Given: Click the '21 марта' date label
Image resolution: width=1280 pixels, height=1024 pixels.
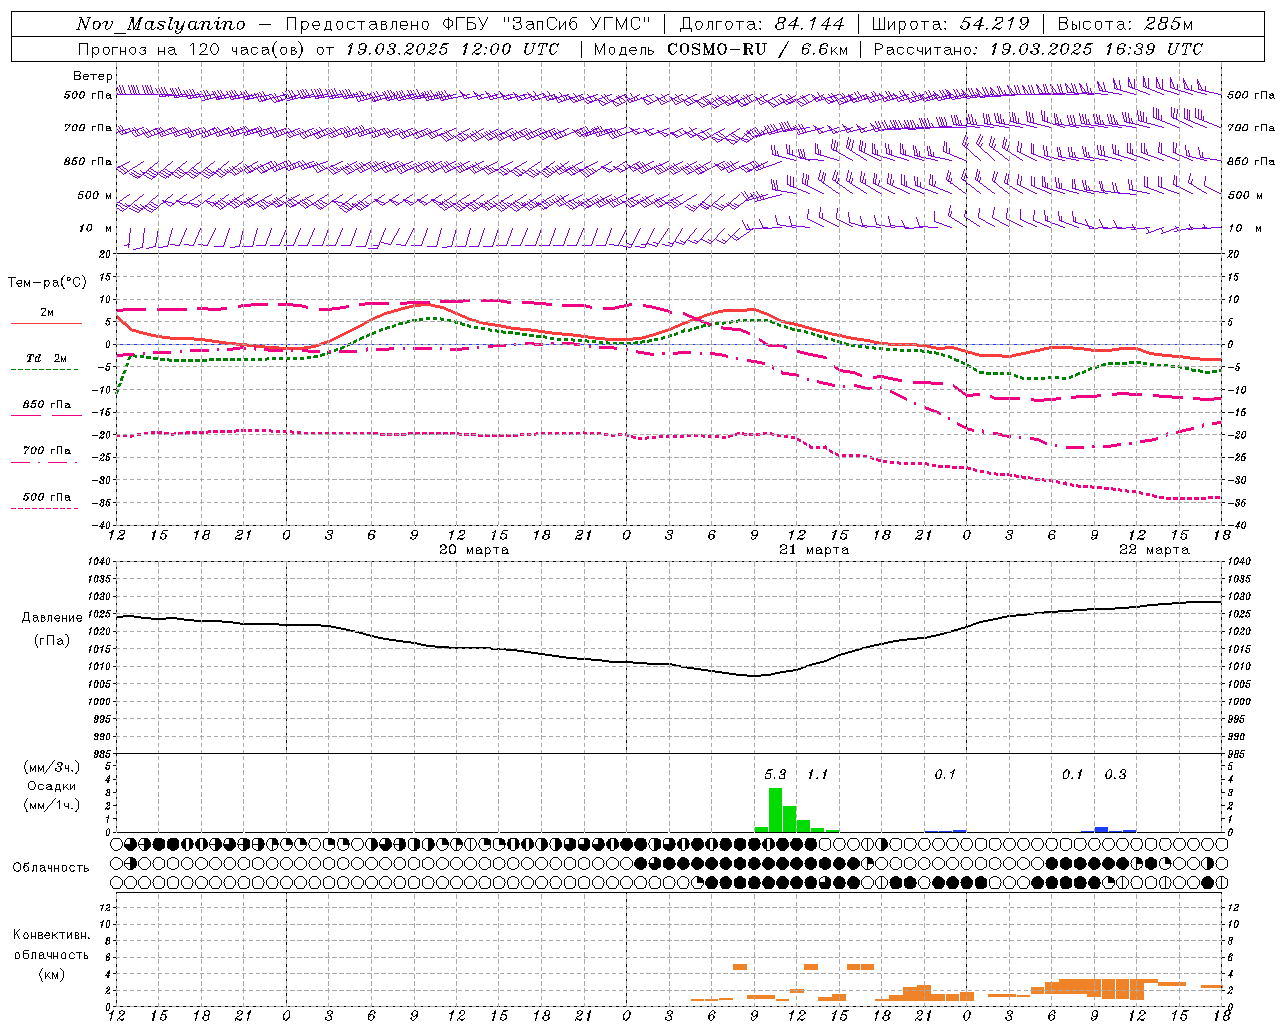Looking at the screenshot, I should pyautogui.click(x=814, y=550).
